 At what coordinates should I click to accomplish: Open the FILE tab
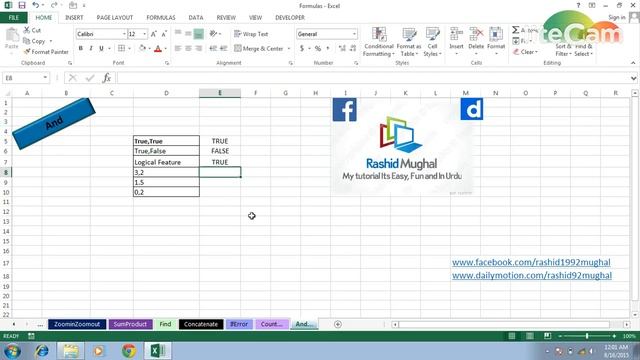coord(13,18)
